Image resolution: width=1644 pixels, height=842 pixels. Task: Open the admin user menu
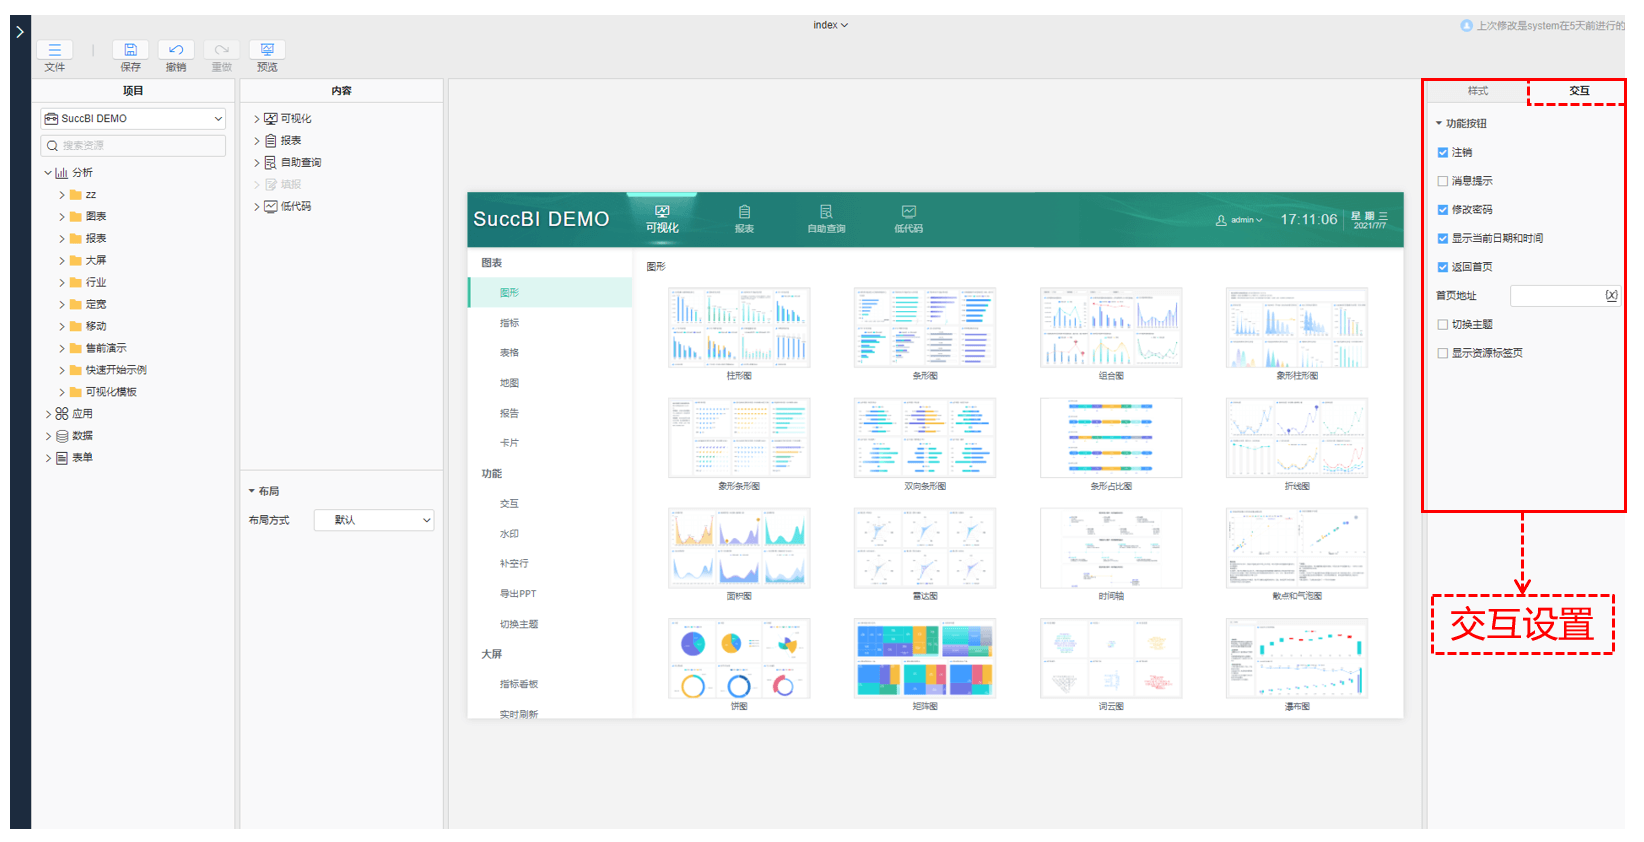click(1240, 220)
